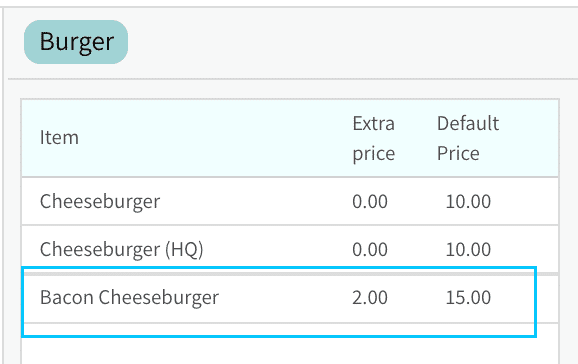Click the Default Price column header
578x364 pixels.
468,138
